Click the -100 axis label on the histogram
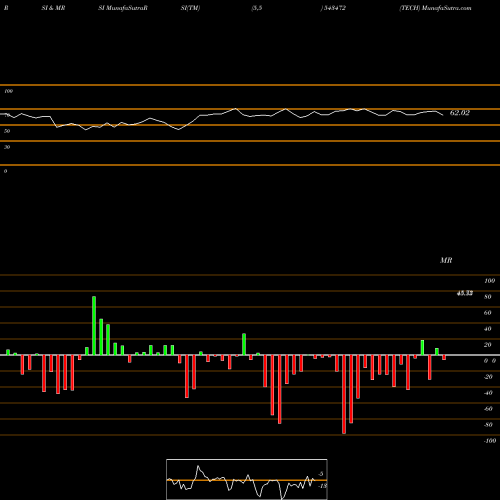Image resolution: width=500 pixels, height=500 pixels. point(490,441)
